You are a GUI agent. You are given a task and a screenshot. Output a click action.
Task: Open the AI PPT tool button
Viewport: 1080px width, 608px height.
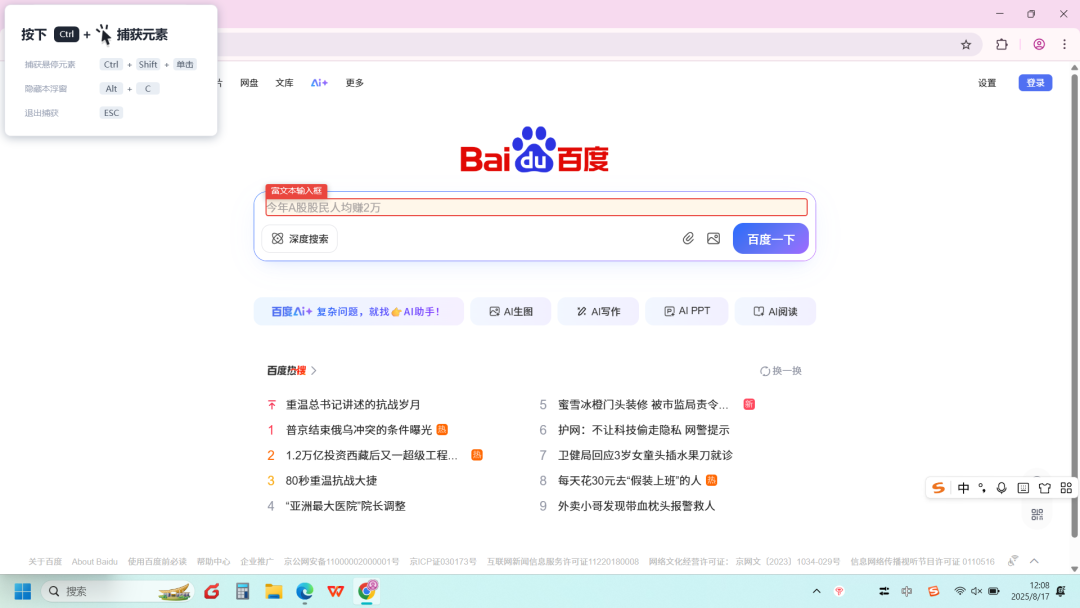(687, 311)
